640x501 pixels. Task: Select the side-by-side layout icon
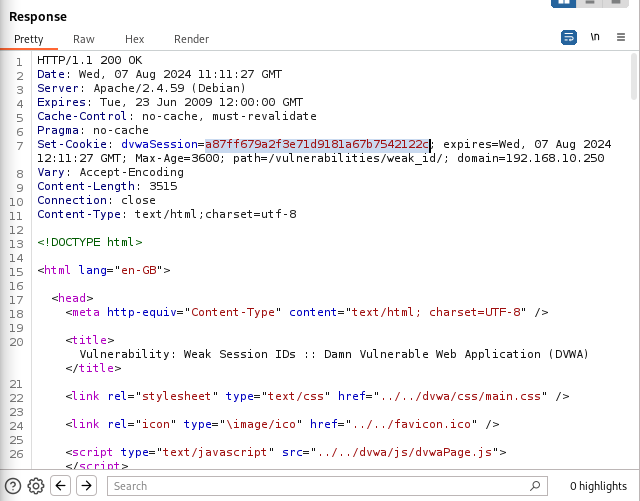(x=563, y=2)
